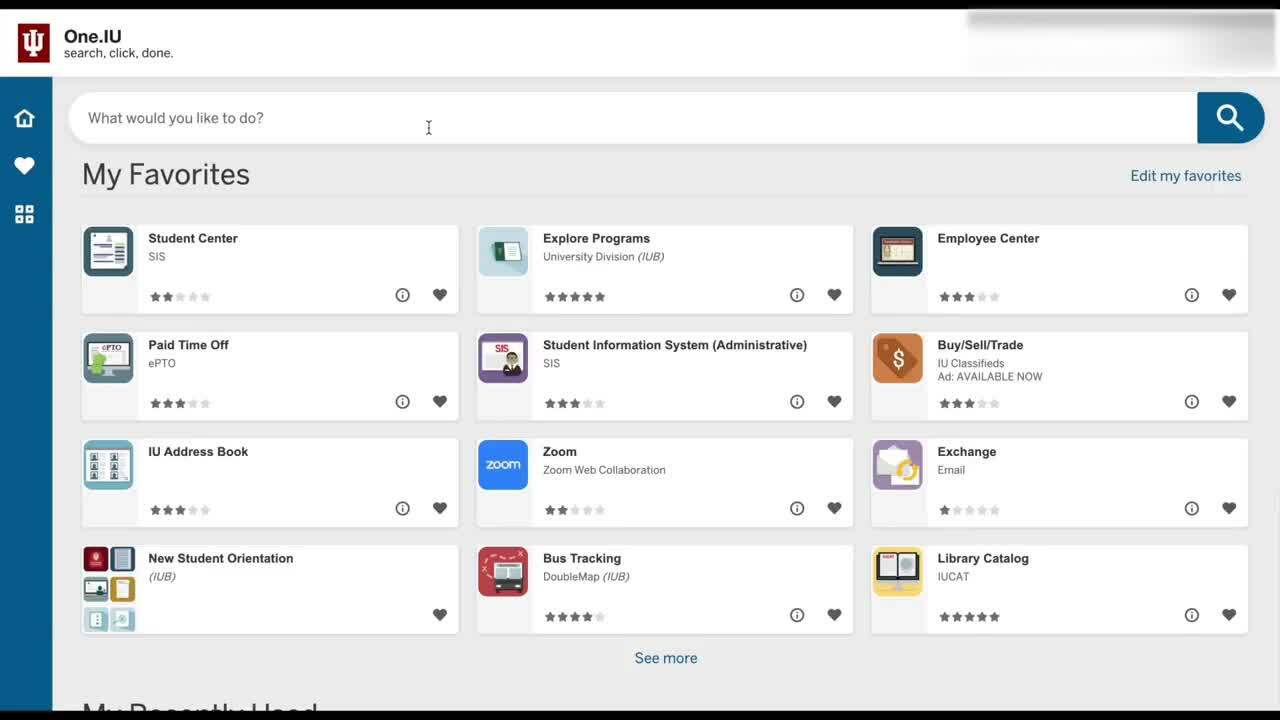Open the Student Center app icon
Screen dimensions: 1280x720
108,251
